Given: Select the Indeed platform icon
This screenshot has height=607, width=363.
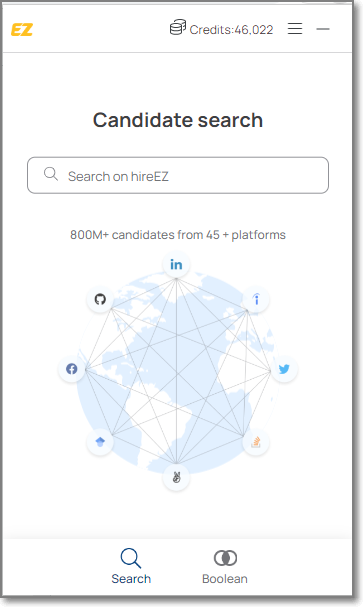Looking at the screenshot, I should click(x=256, y=299).
